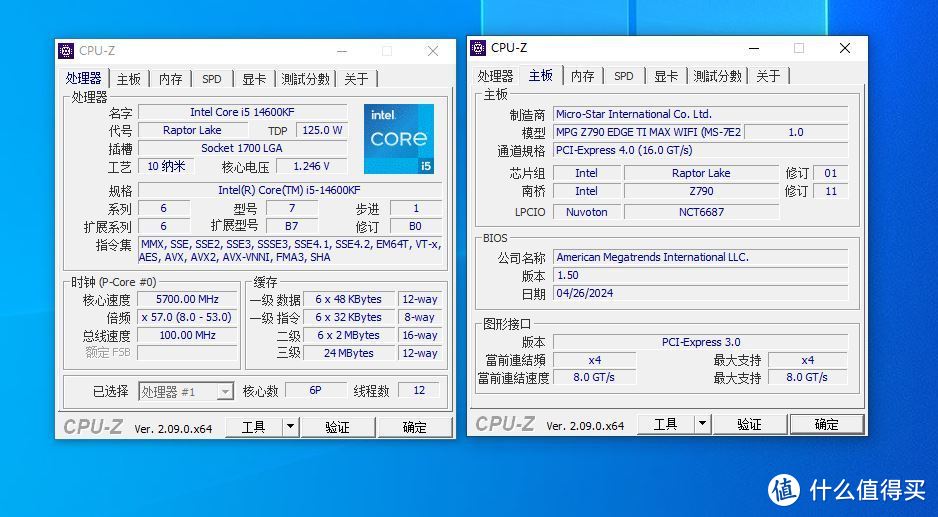This screenshot has width=938, height=517.
Task: Open 内存 tab in the right CPU-Z window
Action: pyautogui.click(x=582, y=76)
